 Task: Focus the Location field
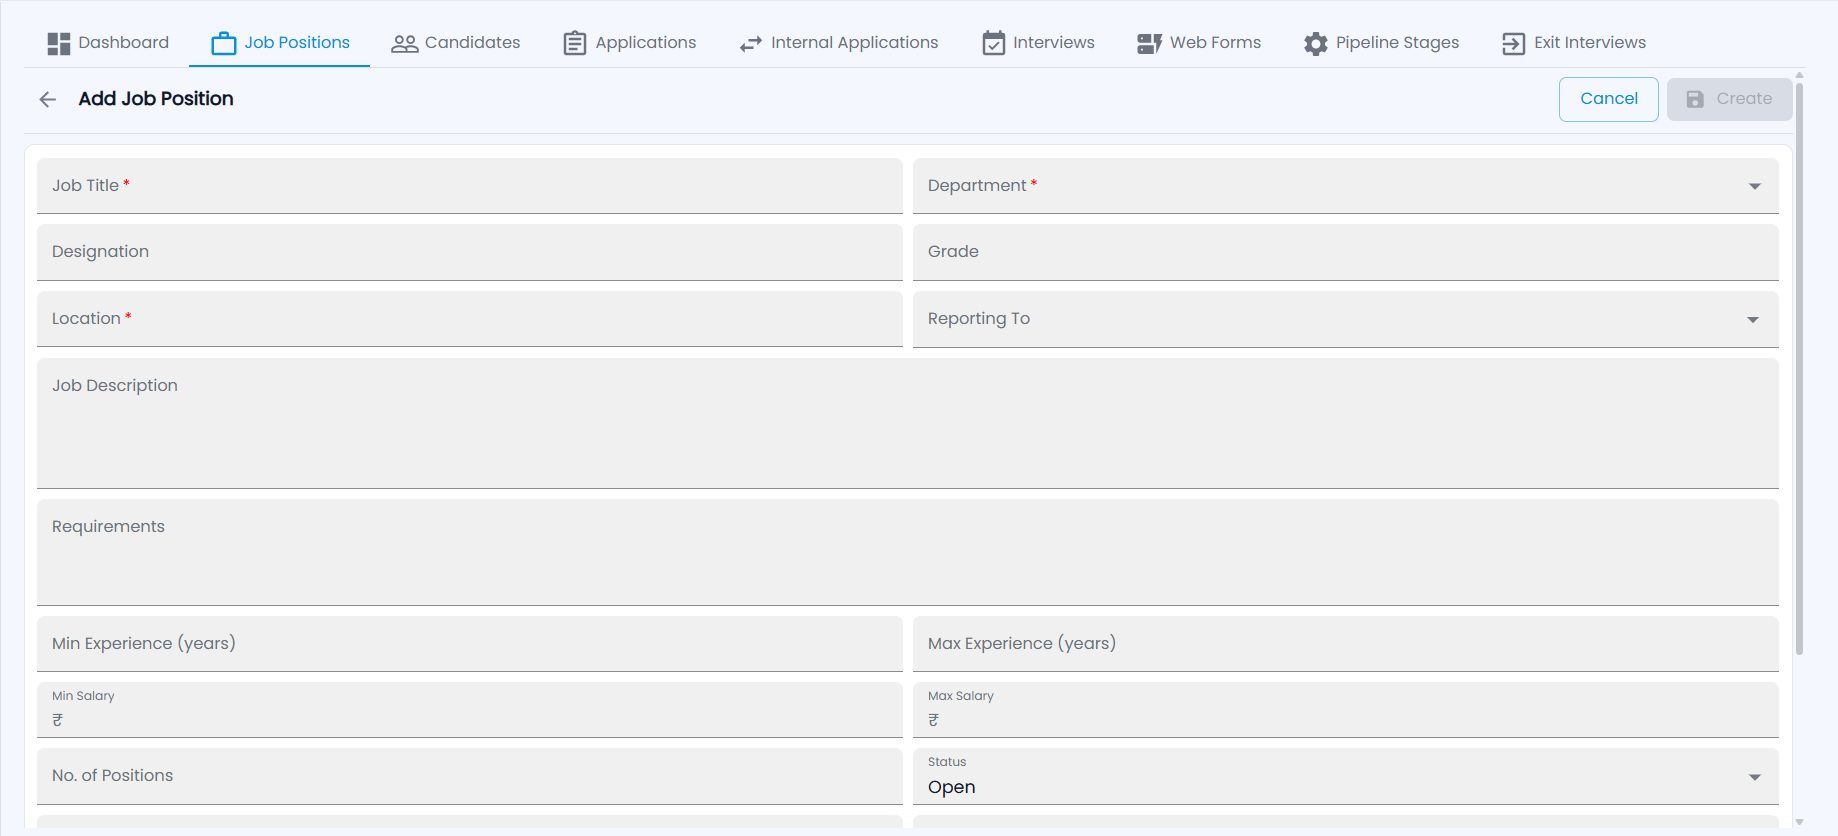coord(470,319)
